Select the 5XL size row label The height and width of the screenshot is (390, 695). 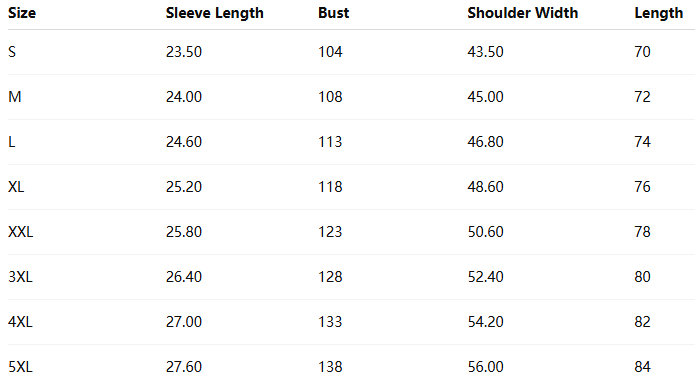coord(20,367)
